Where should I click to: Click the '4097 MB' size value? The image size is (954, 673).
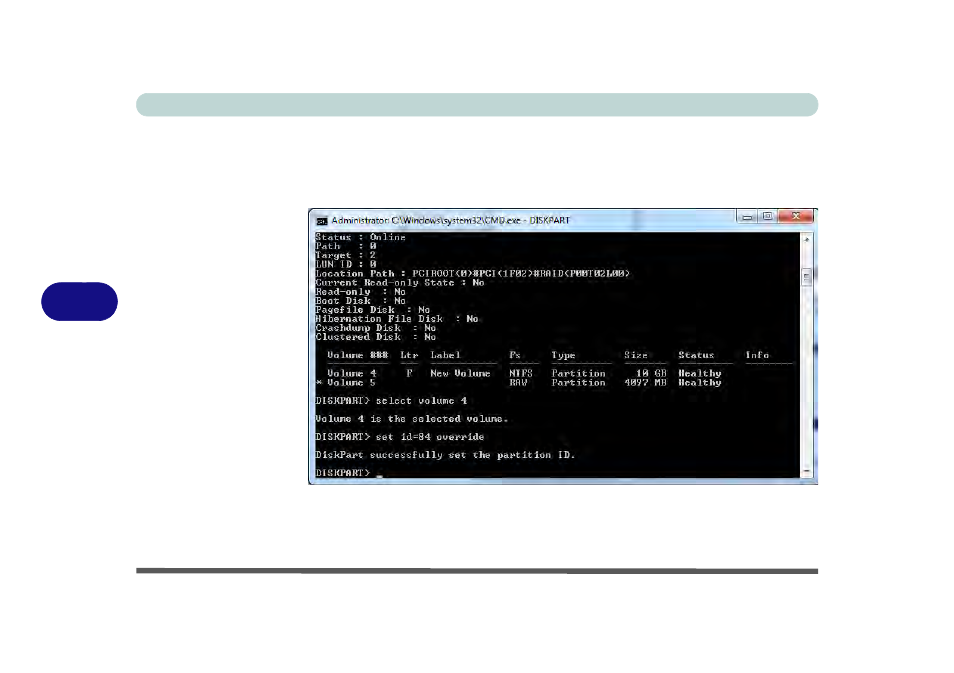(x=646, y=383)
